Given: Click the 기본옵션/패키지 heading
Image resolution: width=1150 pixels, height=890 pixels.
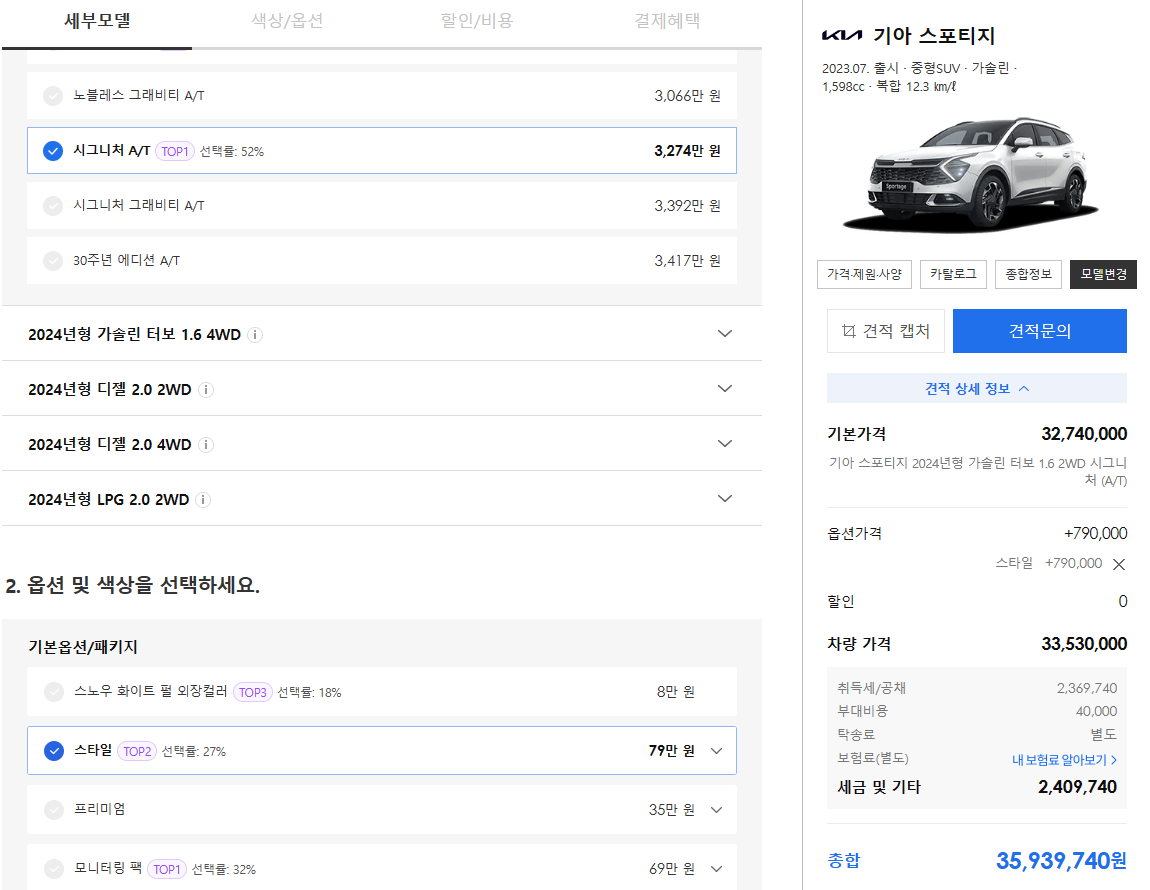Looking at the screenshot, I should click(83, 647).
